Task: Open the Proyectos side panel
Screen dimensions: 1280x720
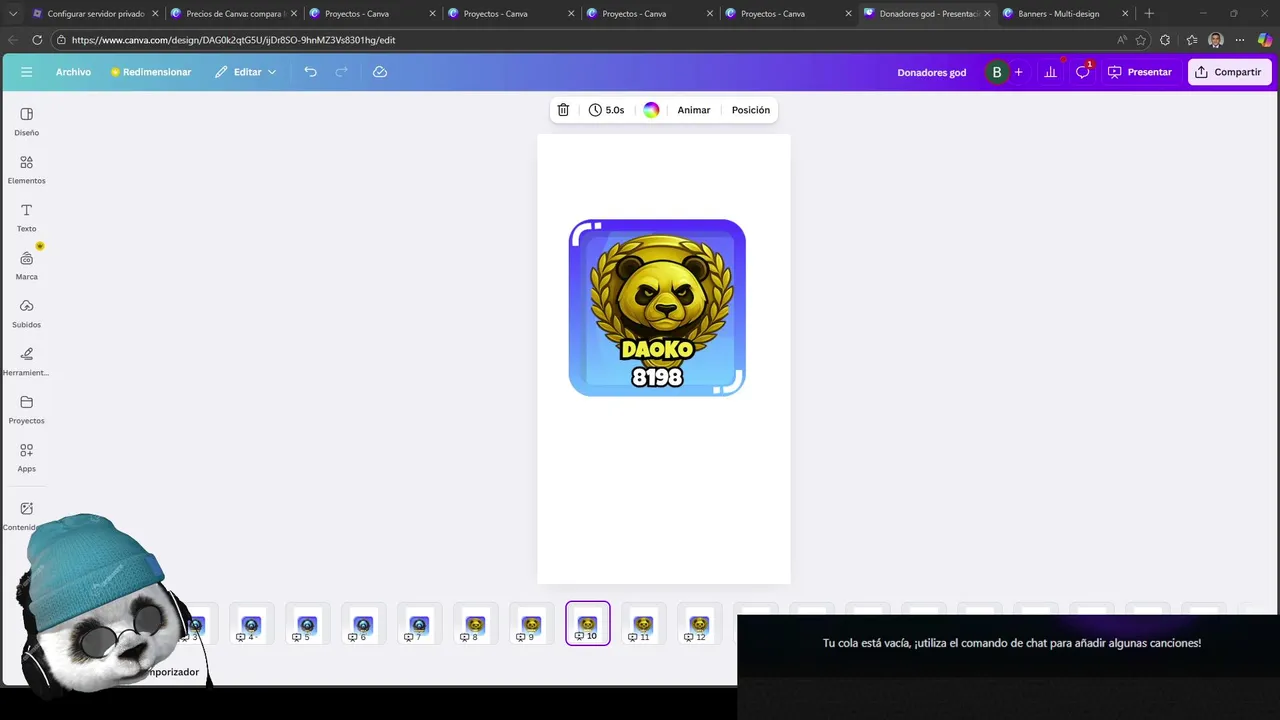Action: point(27,410)
